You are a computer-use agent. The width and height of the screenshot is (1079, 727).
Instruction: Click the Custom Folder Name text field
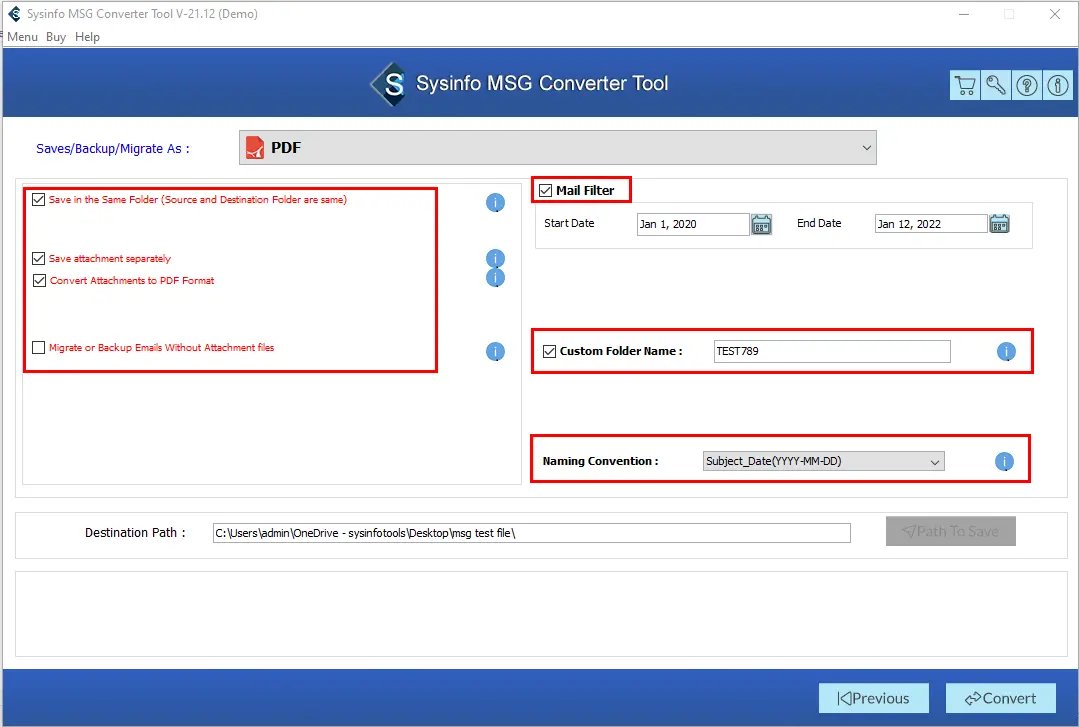(x=831, y=352)
